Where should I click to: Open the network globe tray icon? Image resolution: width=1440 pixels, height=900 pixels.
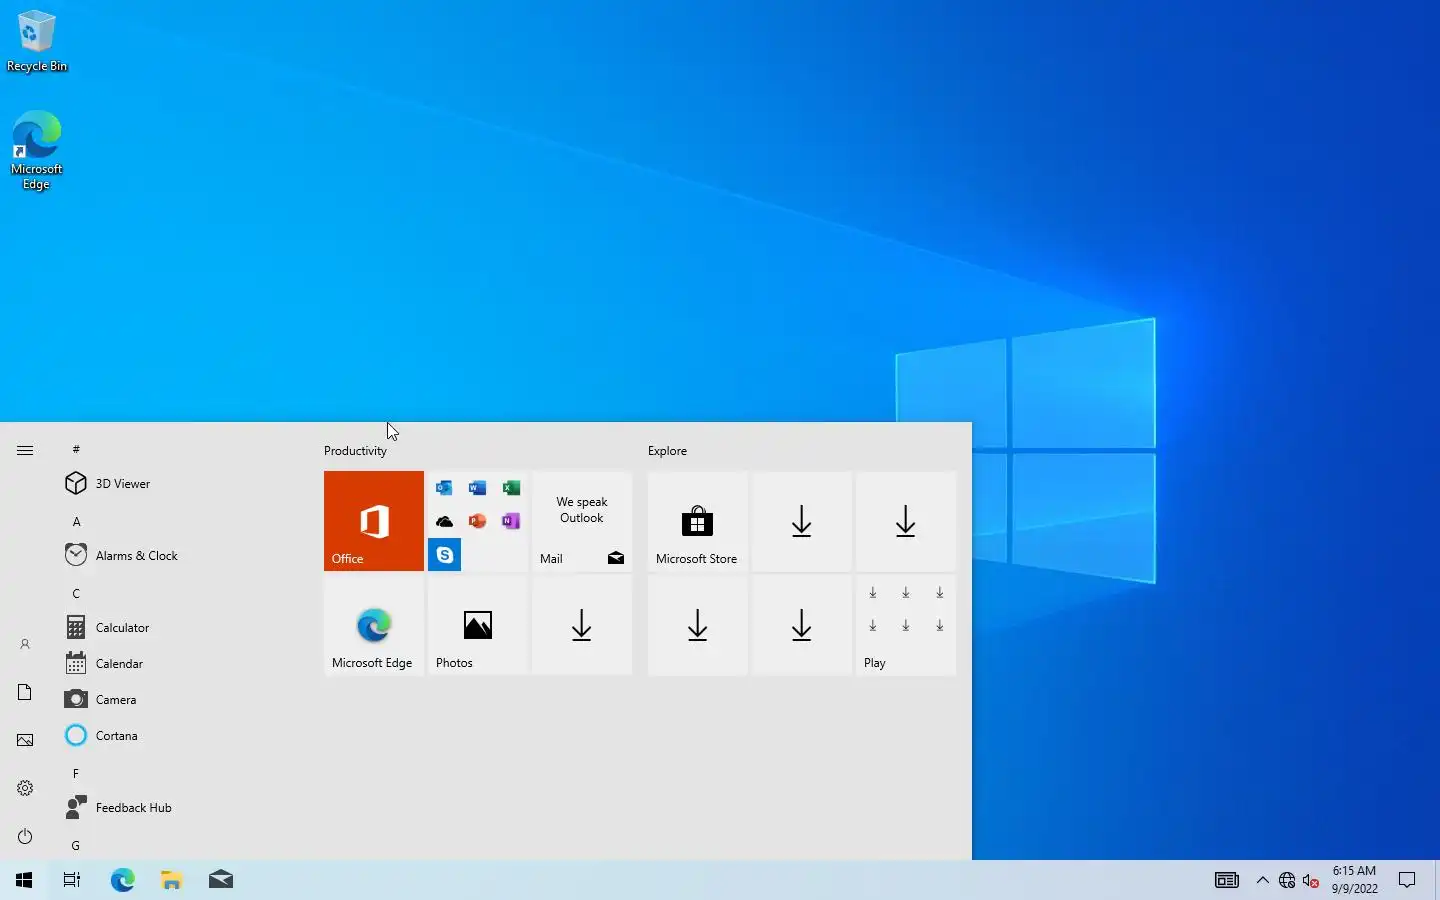pyautogui.click(x=1287, y=880)
